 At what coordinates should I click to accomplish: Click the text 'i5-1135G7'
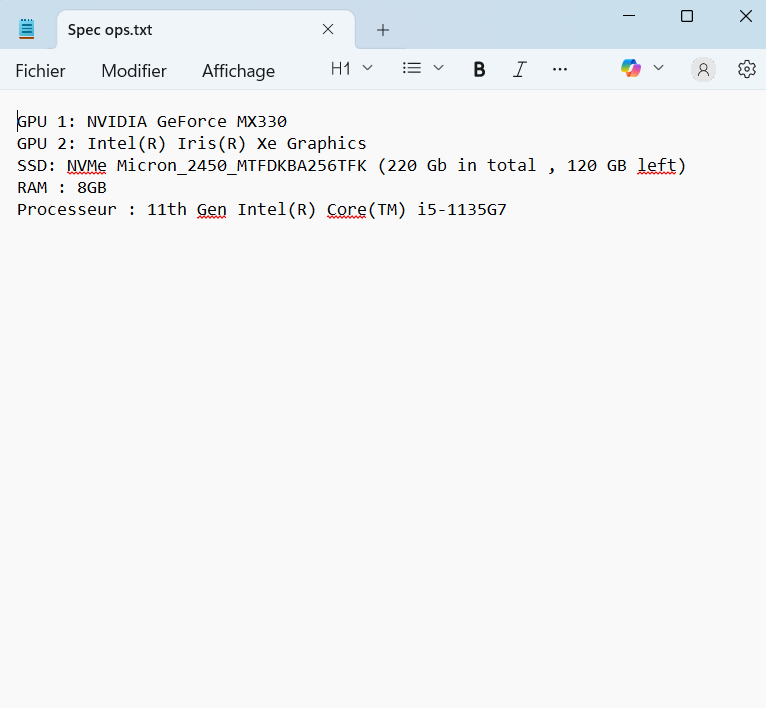click(x=462, y=210)
